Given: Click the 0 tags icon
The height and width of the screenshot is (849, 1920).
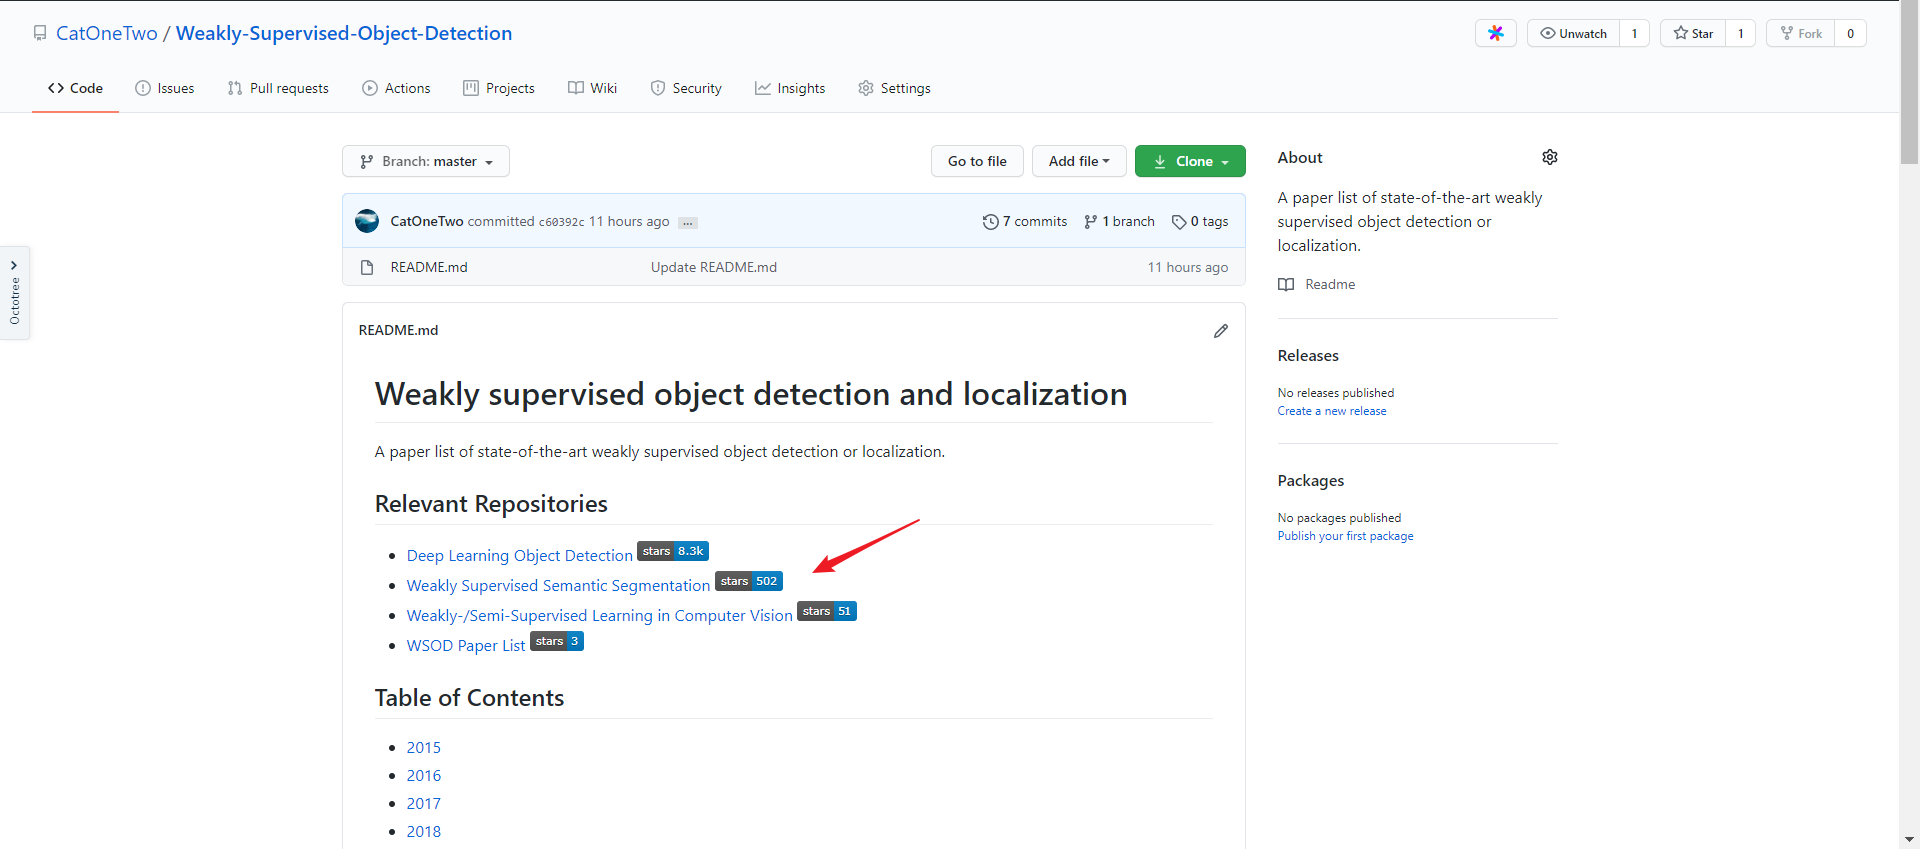Looking at the screenshot, I should click(1179, 222).
